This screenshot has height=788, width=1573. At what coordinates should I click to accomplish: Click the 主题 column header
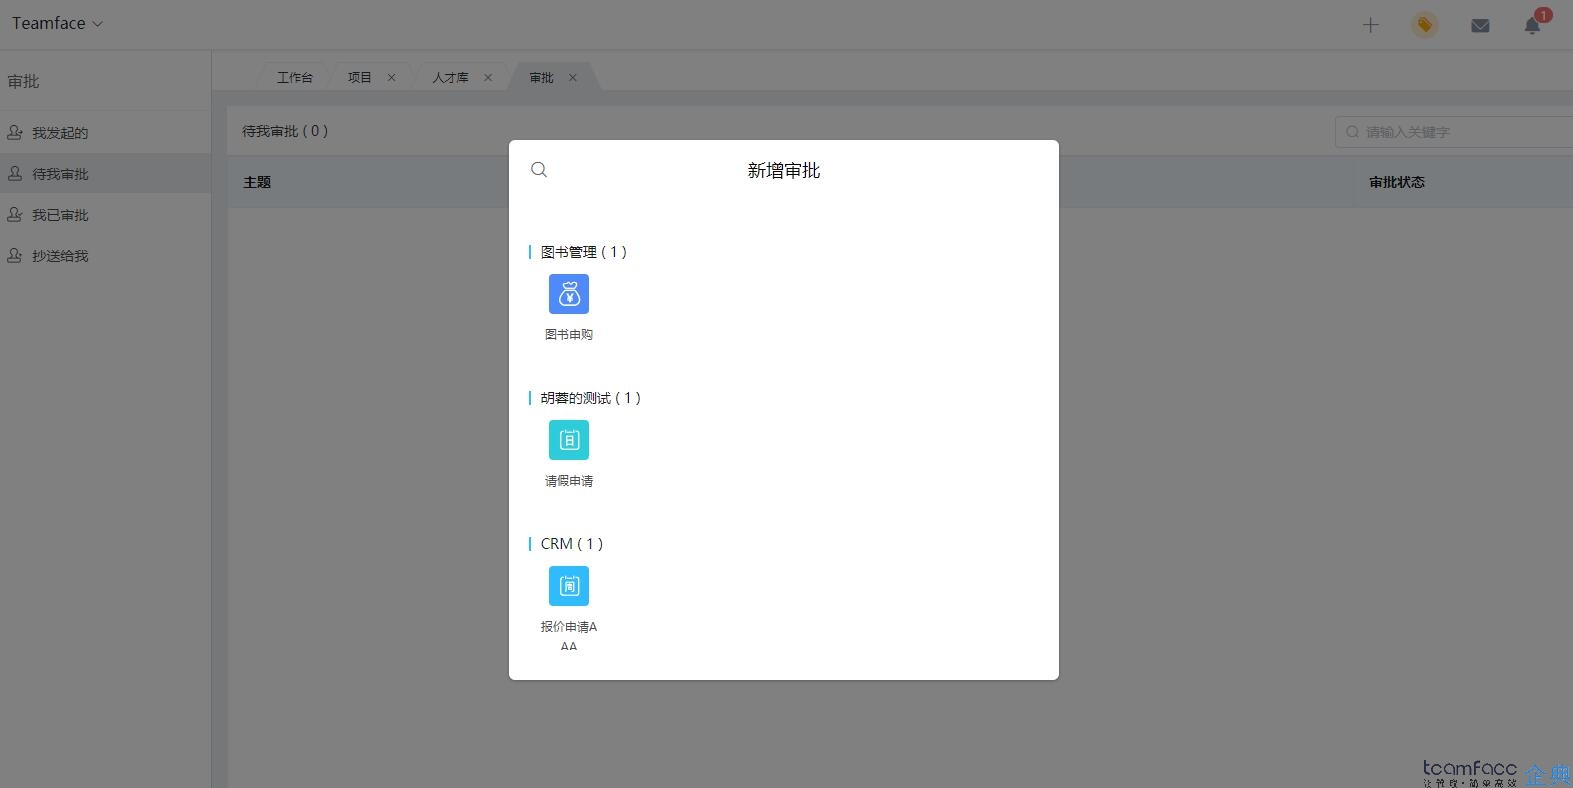tap(257, 182)
